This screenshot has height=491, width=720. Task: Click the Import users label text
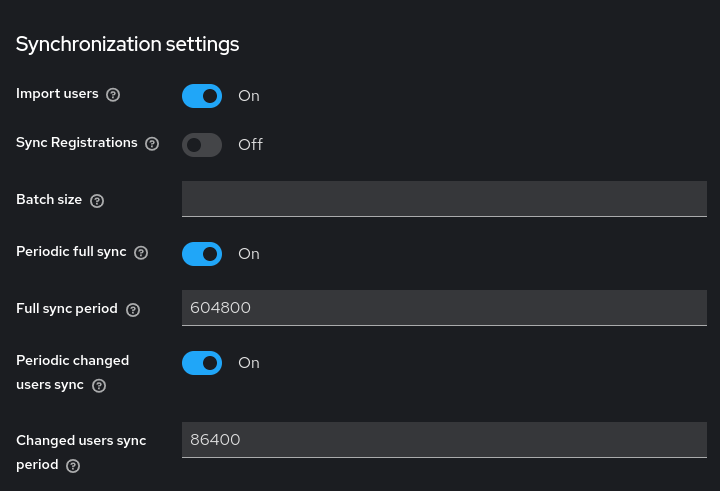[x=57, y=94]
